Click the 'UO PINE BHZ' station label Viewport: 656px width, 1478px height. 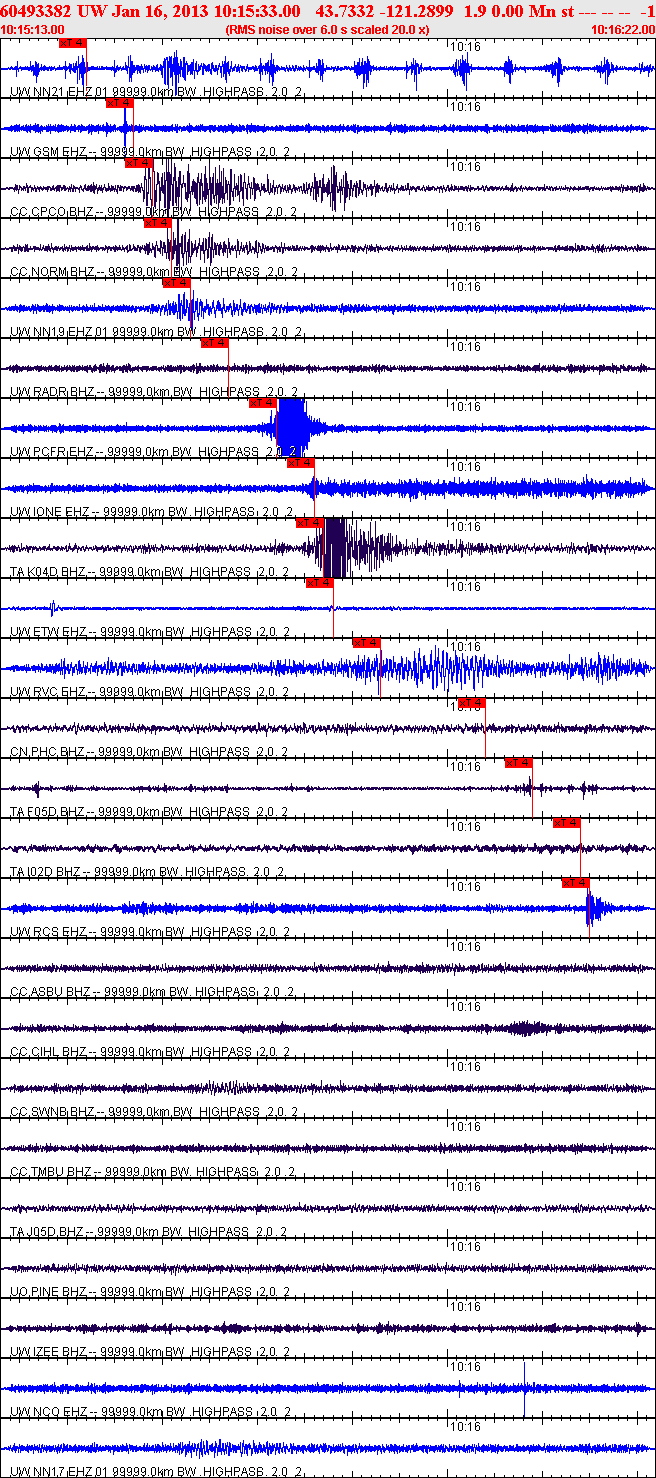click(x=48, y=1291)
